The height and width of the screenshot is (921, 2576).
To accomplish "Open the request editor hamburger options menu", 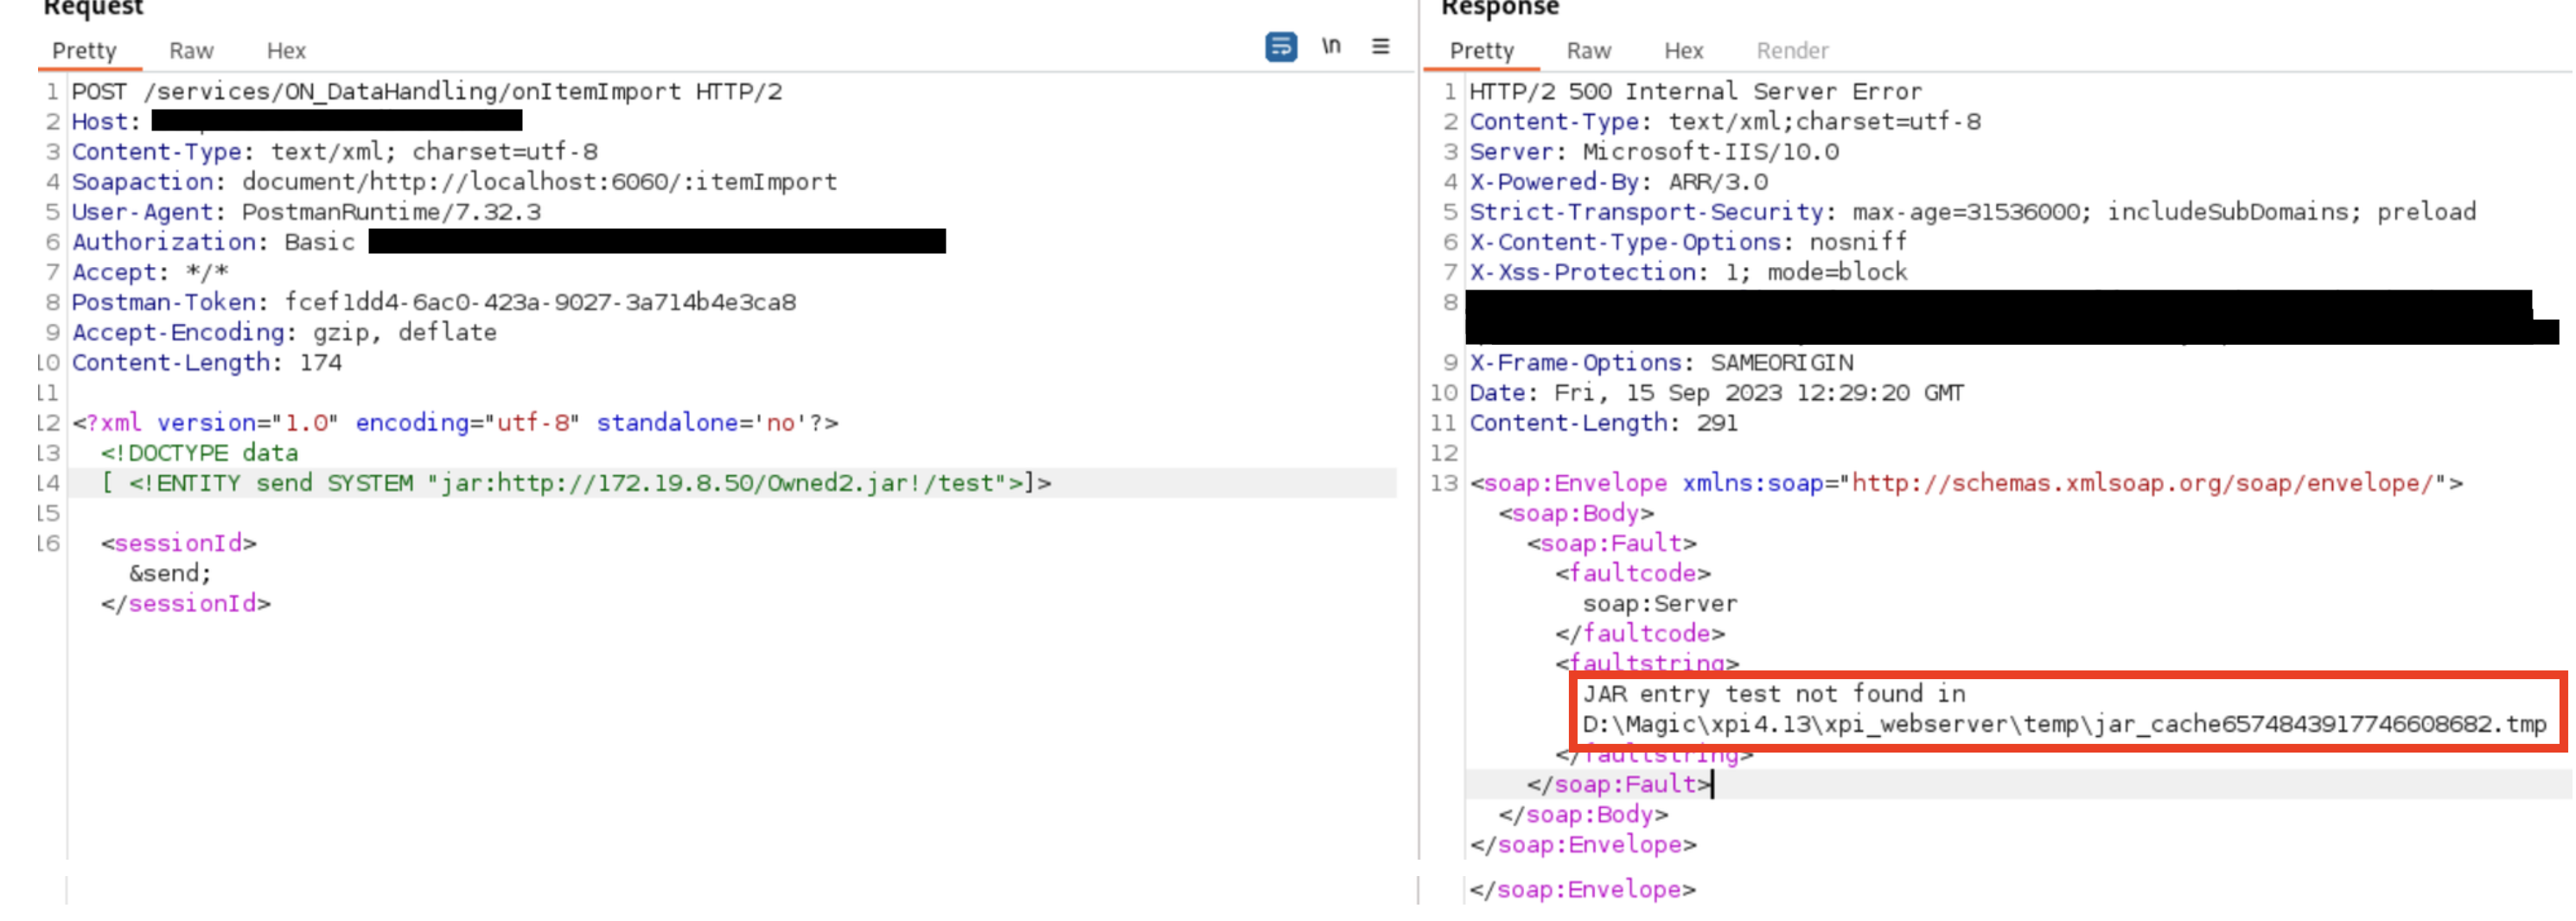I will pos(1381,46).
